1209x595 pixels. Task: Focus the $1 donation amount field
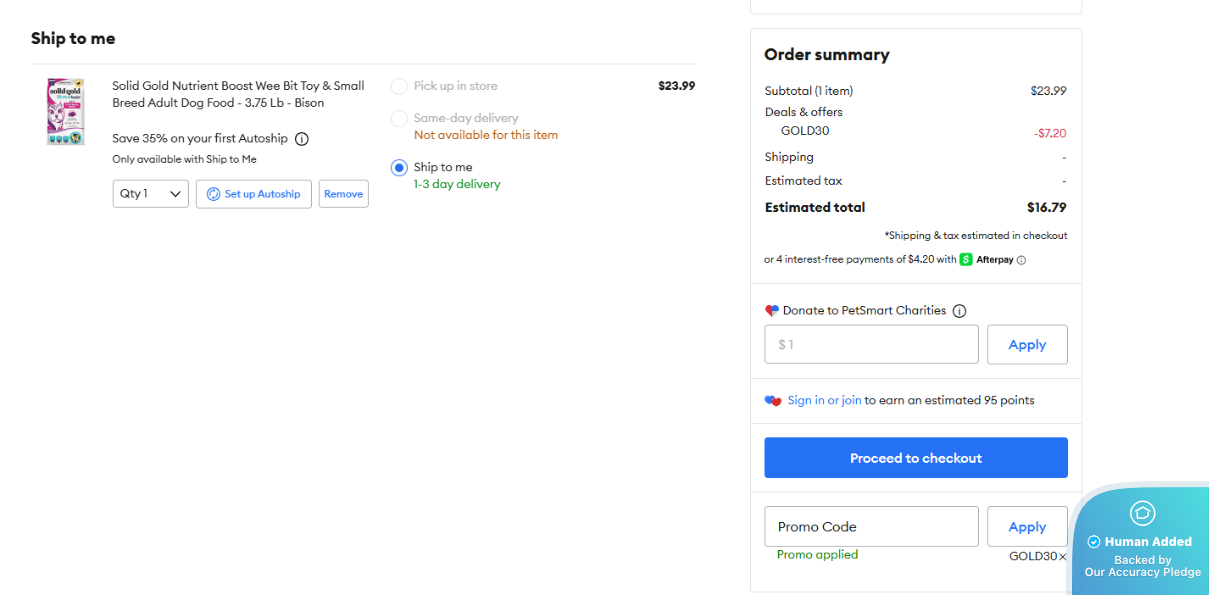coord(871,345)
